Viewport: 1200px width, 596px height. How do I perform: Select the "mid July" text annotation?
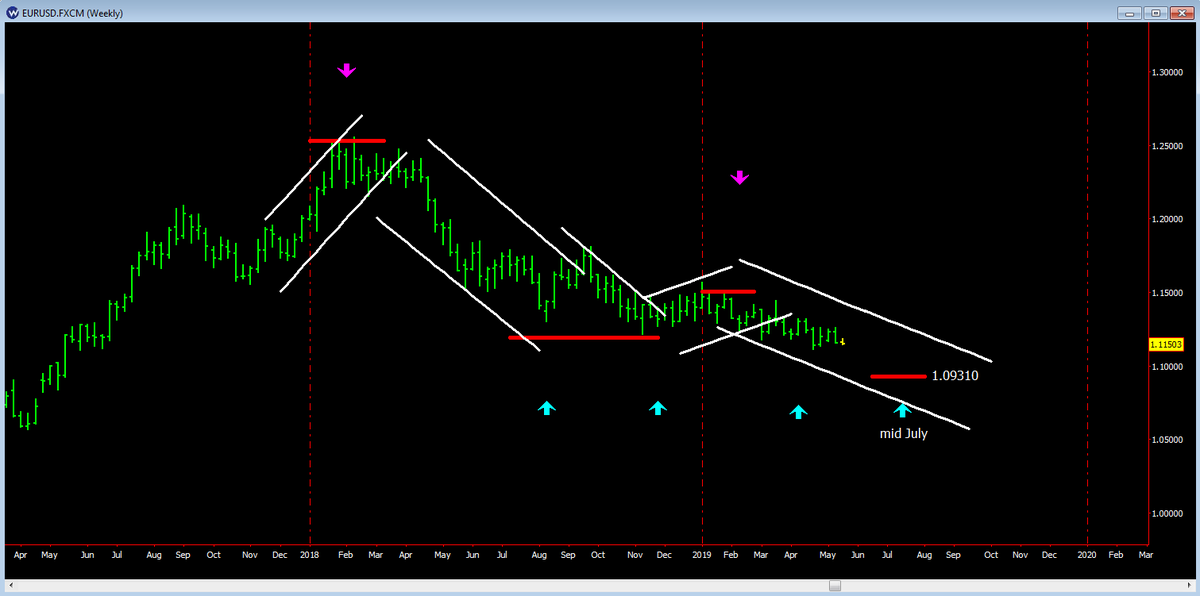click(x=903, y=434)
